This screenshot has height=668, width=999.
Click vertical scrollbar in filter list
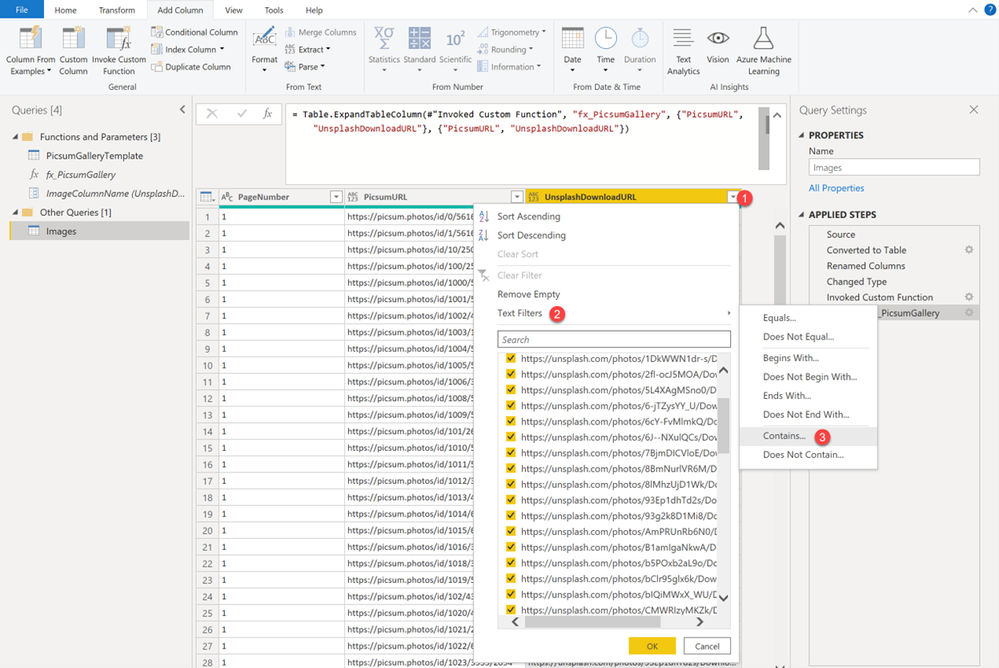723,425
